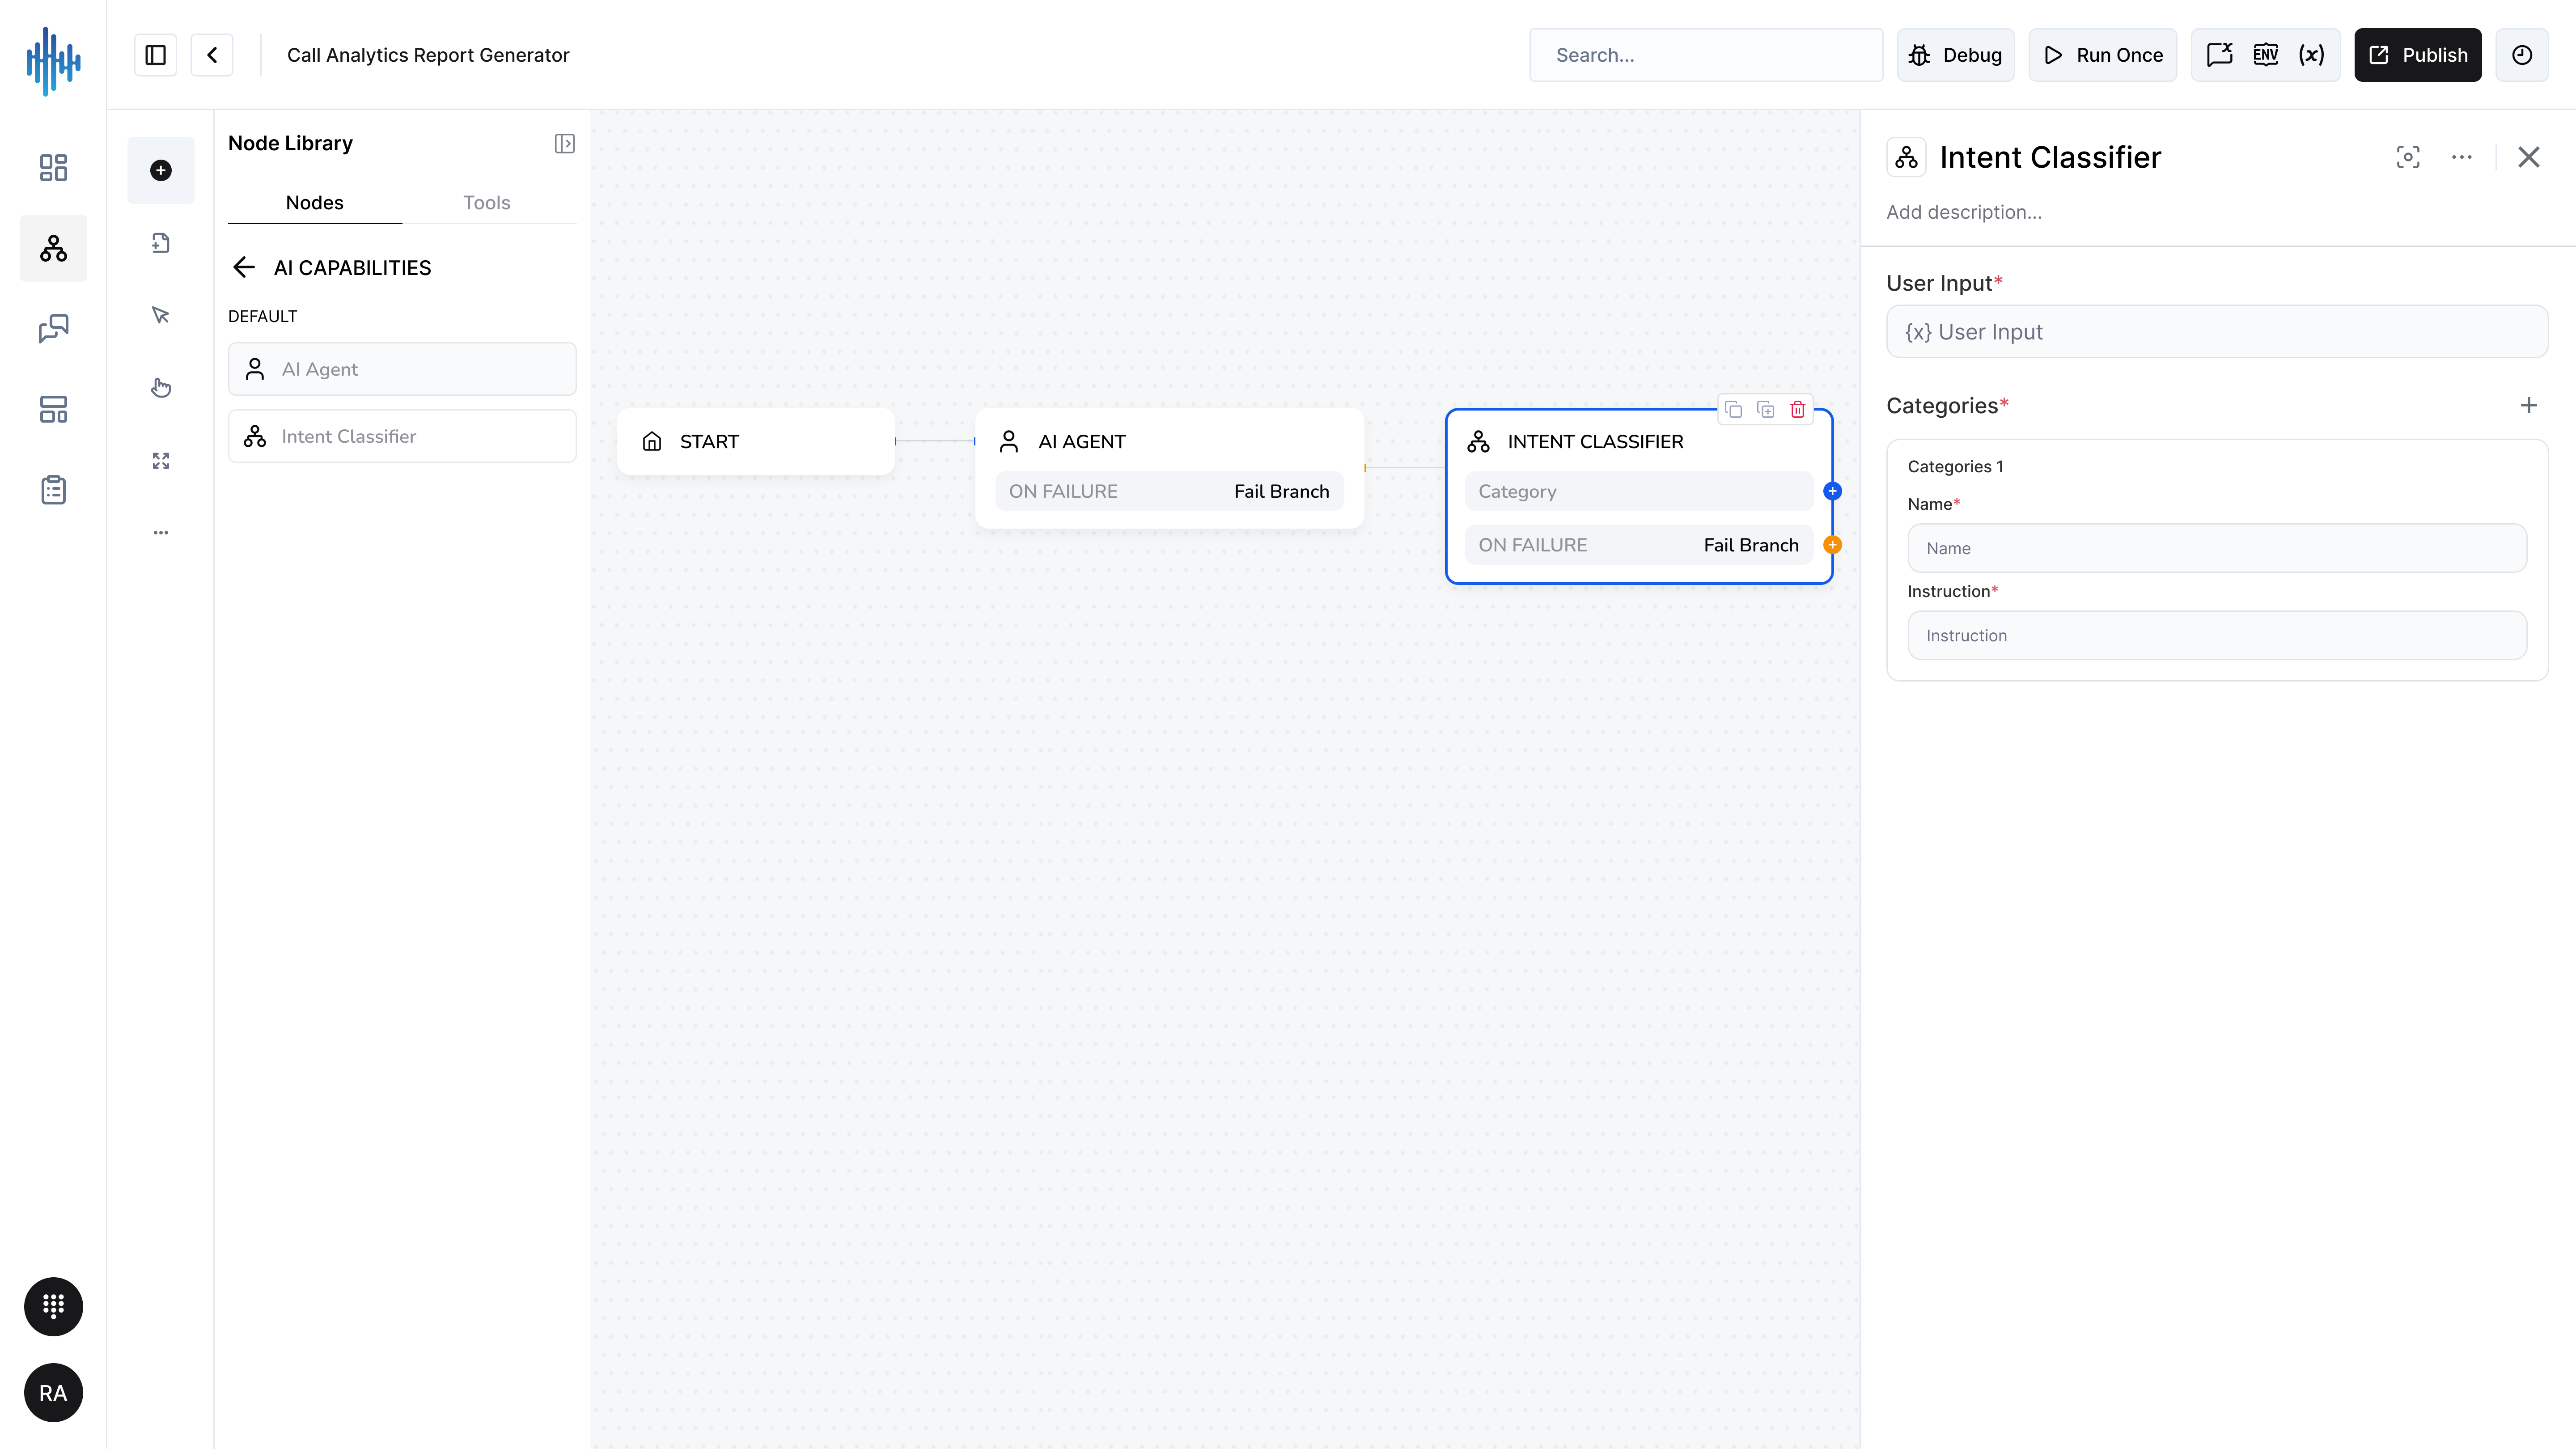Click the add node plus tool
This screenshot has height=1449, width=2576.
click(x=161, y=171)
